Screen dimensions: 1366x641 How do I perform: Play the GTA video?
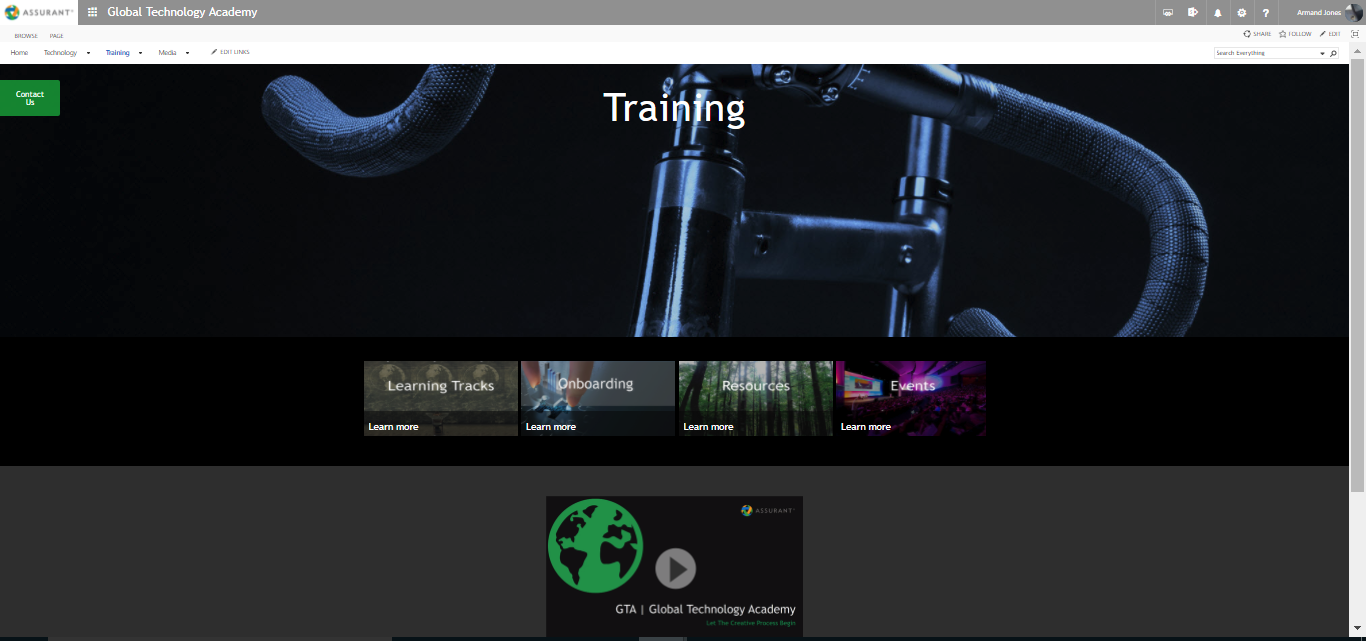[x=676, y=569]
